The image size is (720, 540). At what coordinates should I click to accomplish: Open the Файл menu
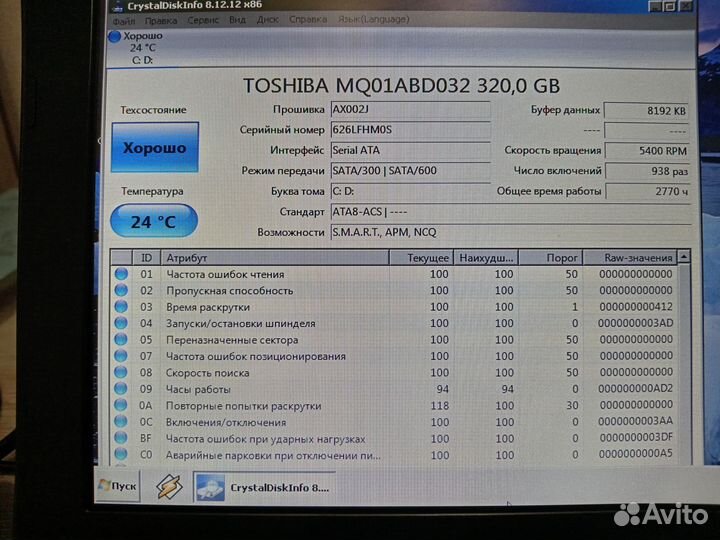(x=124, y=21)
